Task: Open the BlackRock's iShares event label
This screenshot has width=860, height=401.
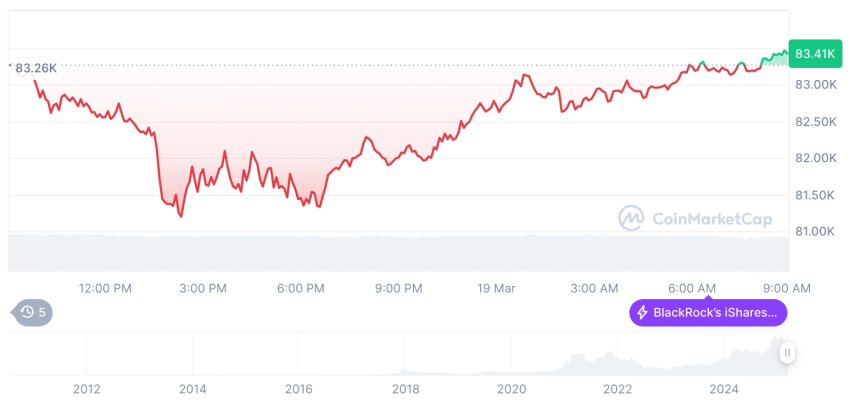Action: (708, 313)
